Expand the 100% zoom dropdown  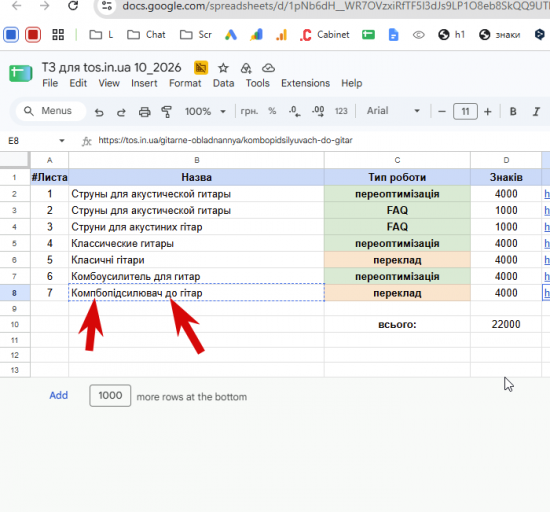205,112
